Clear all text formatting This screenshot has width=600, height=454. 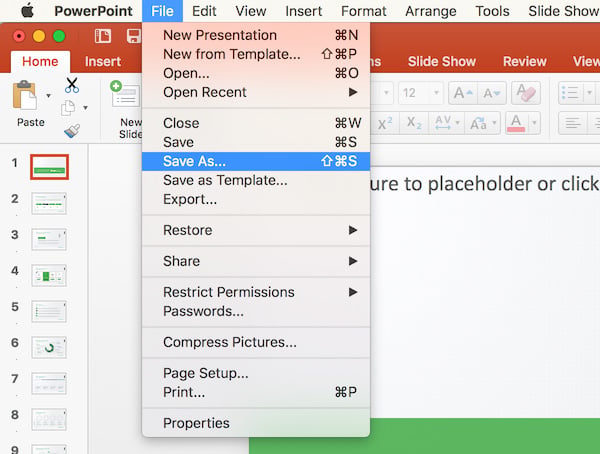526,93
